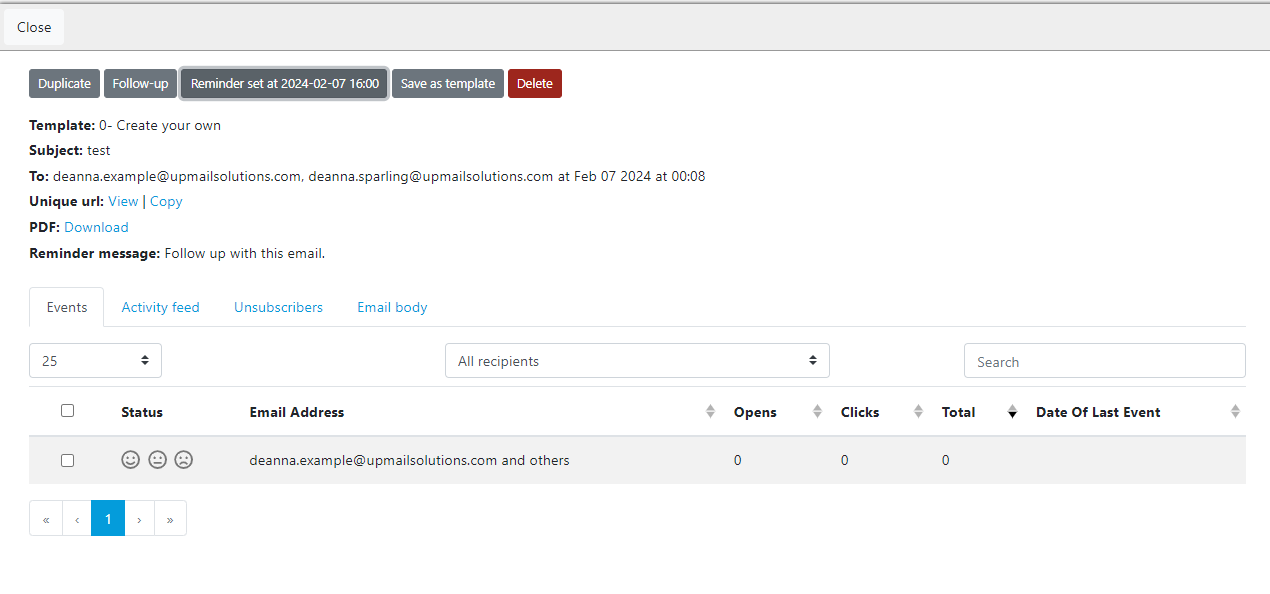Click the happy smiley face status icon

130,460
